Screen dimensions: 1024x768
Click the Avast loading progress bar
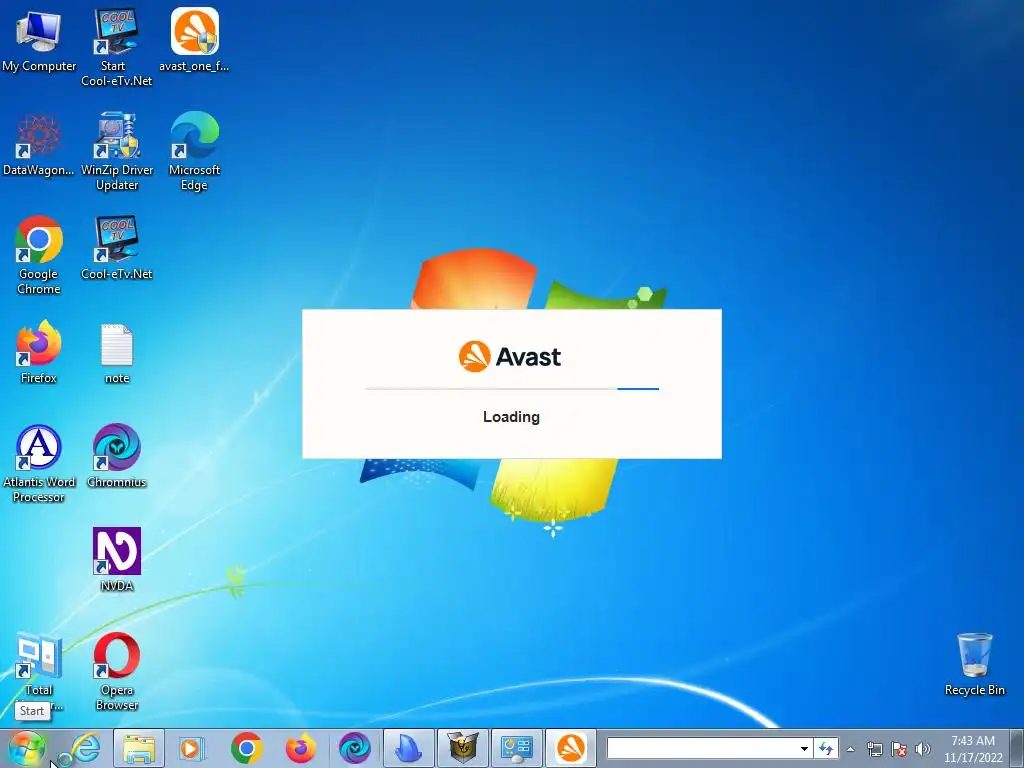(512, 389)
